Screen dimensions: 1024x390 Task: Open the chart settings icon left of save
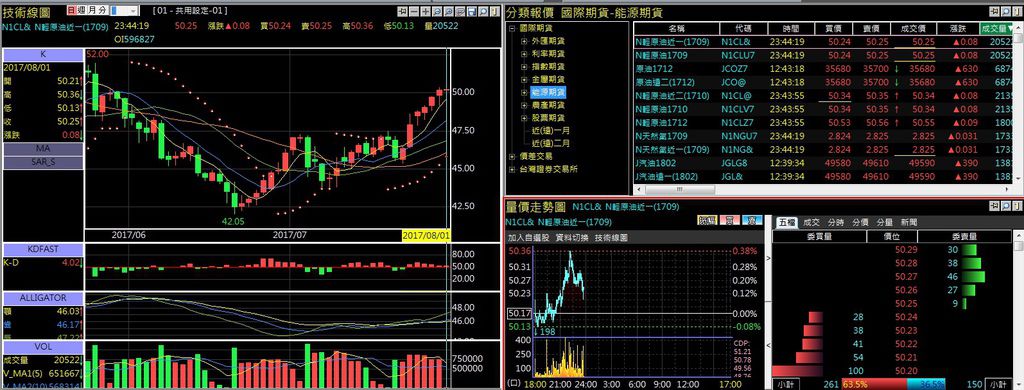pyautogui.click(x=460, y=11)
